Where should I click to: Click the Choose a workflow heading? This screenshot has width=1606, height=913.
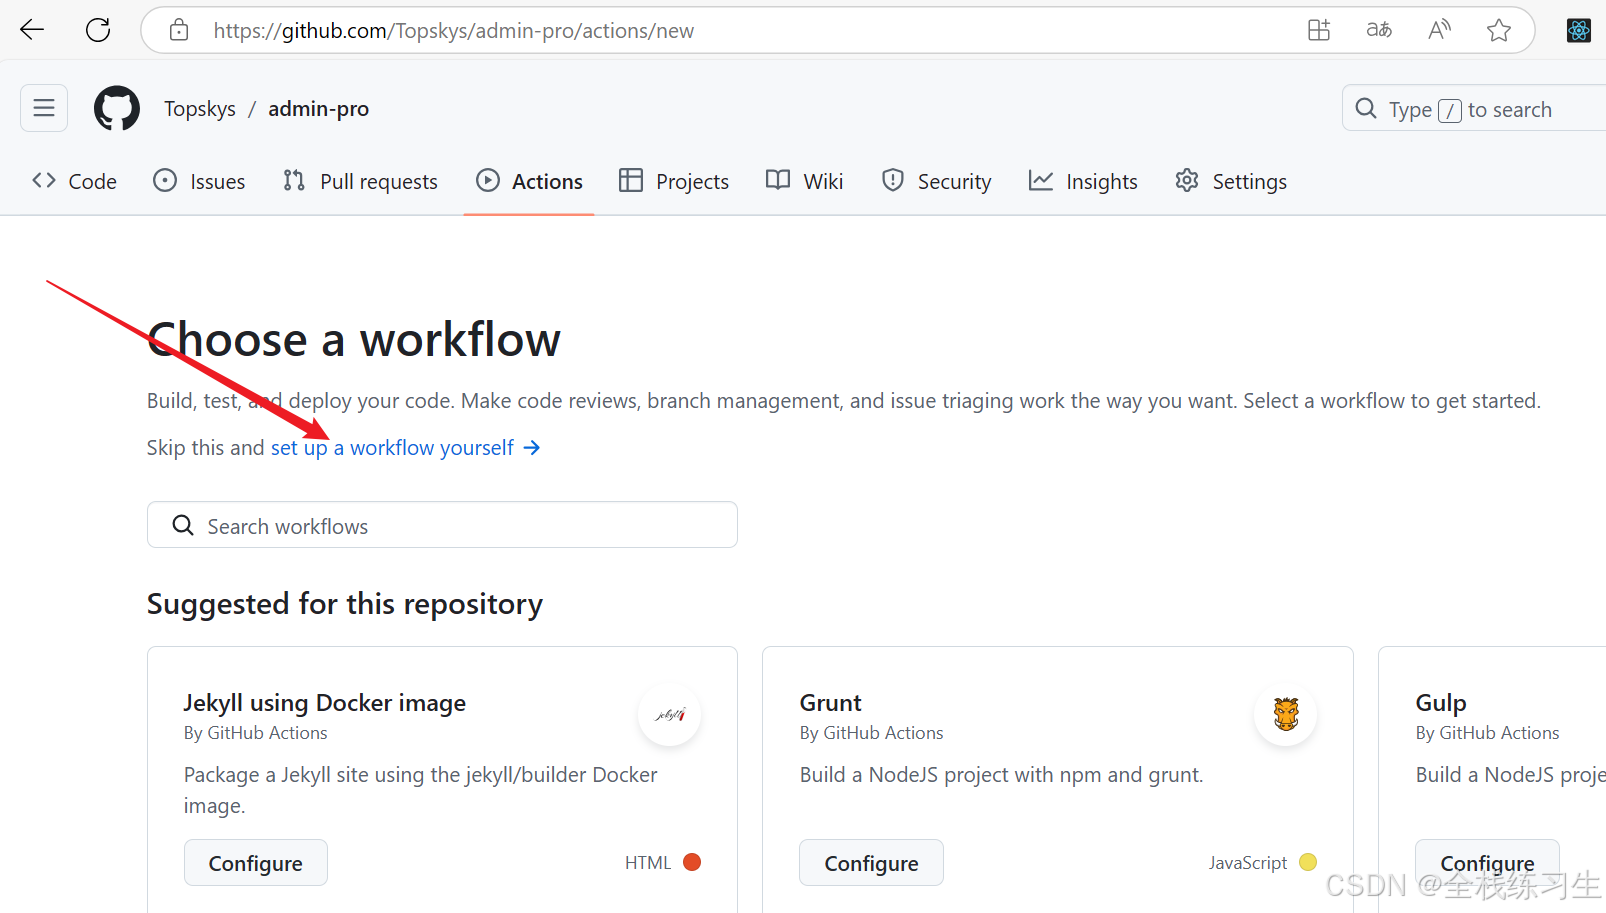pos(354,339)
